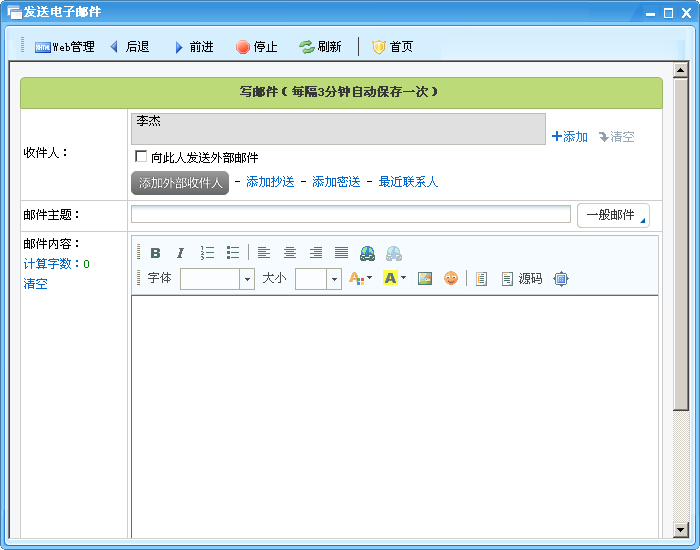The height and width of the screenshot is (550, 700).
Task: Maximize the editor with fullscreen icon
Action: coord(561,279)
